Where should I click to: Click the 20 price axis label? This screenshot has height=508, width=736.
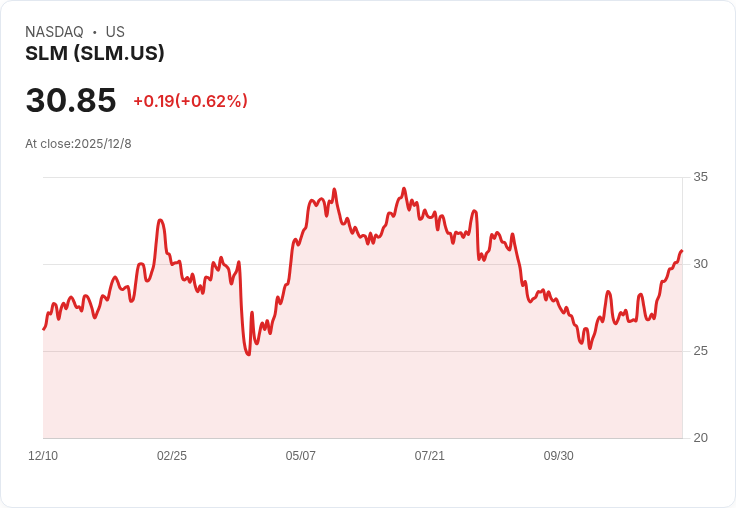point(700,438)
